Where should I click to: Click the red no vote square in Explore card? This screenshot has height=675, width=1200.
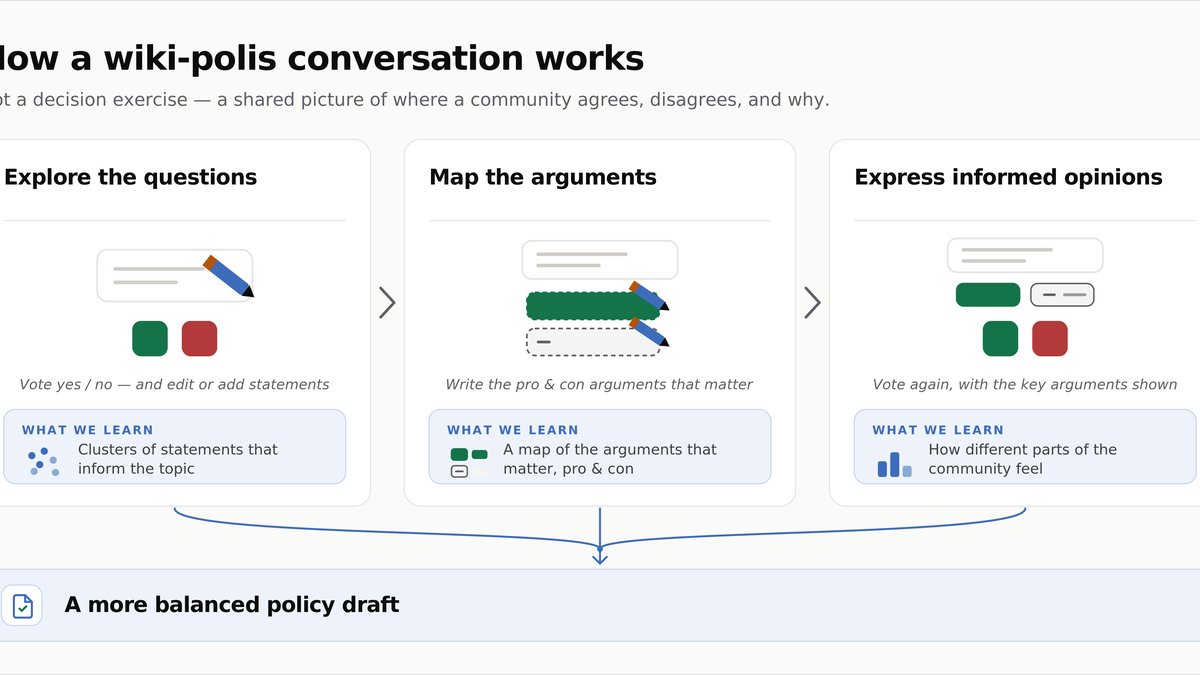pos(199,339)
